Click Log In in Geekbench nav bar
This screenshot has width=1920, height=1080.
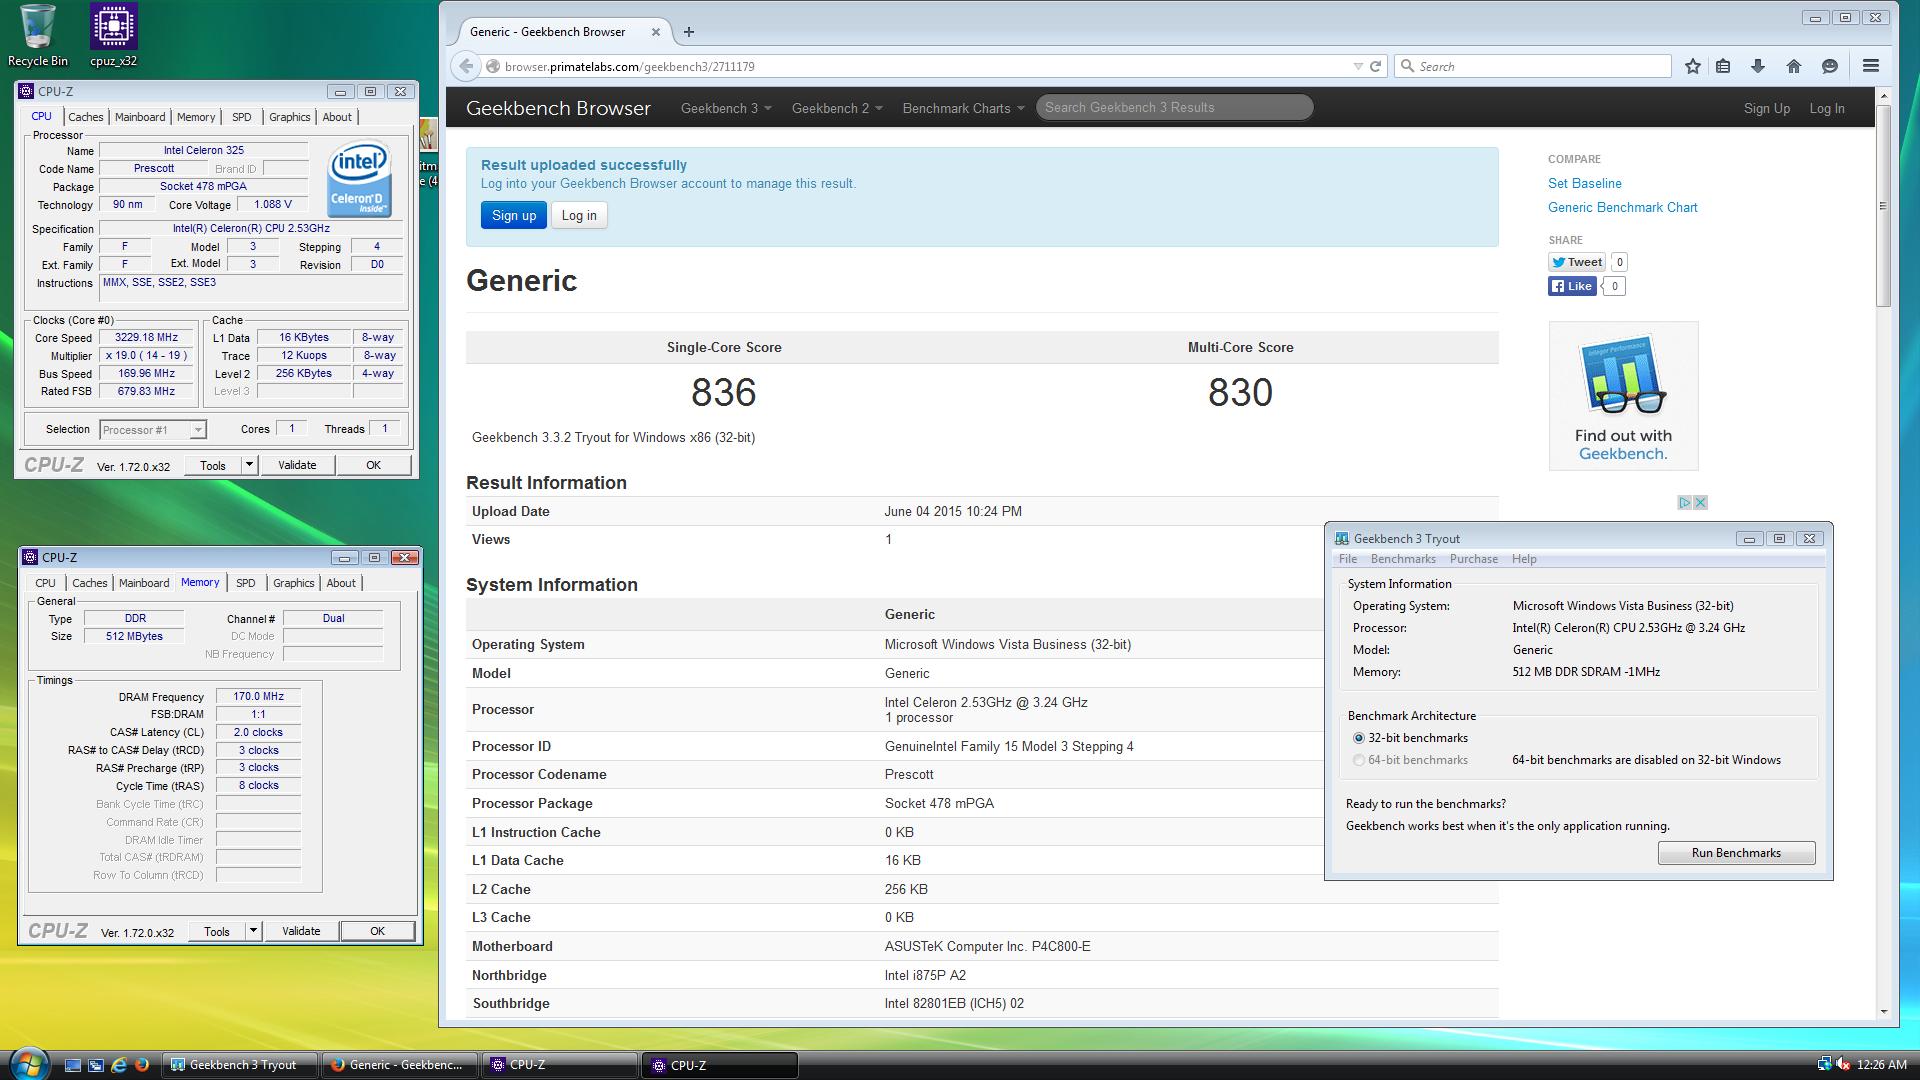tap(1826, 108)
